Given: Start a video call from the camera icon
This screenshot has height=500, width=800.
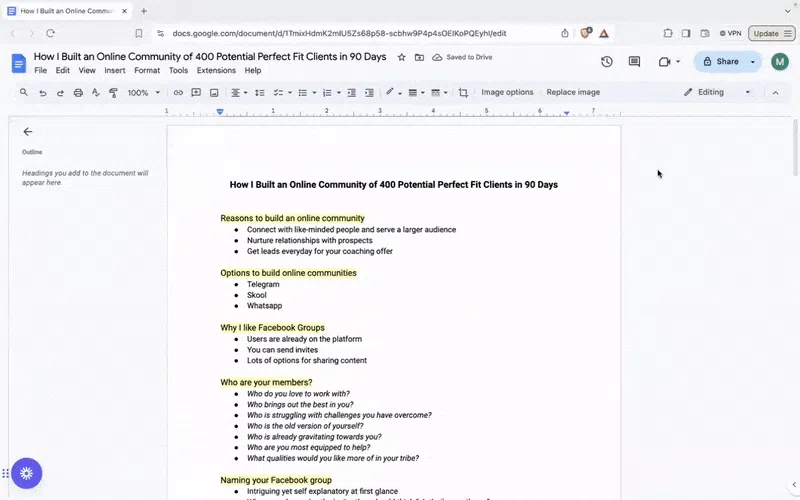Looking at the screenshot, I should click(664, 62).
